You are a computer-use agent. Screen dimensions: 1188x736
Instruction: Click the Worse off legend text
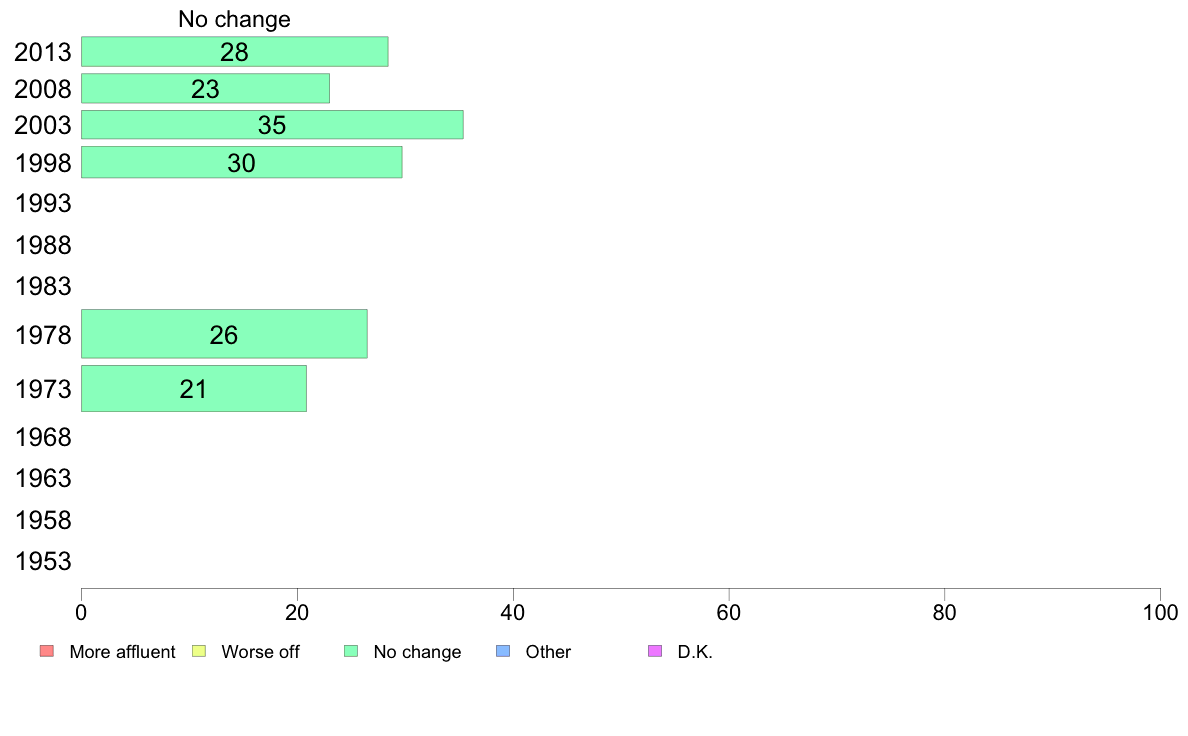coord(260,652)
